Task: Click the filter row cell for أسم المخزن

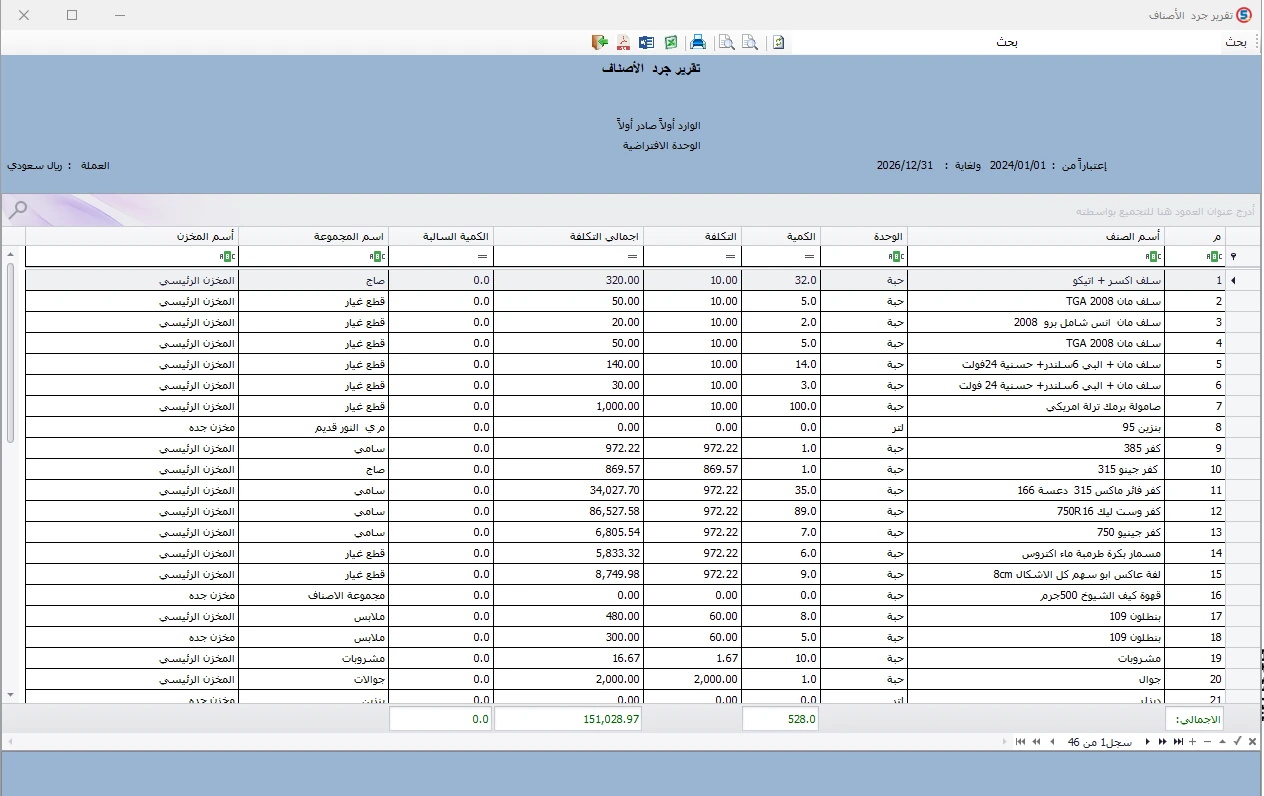Action: tap(132, 256)
